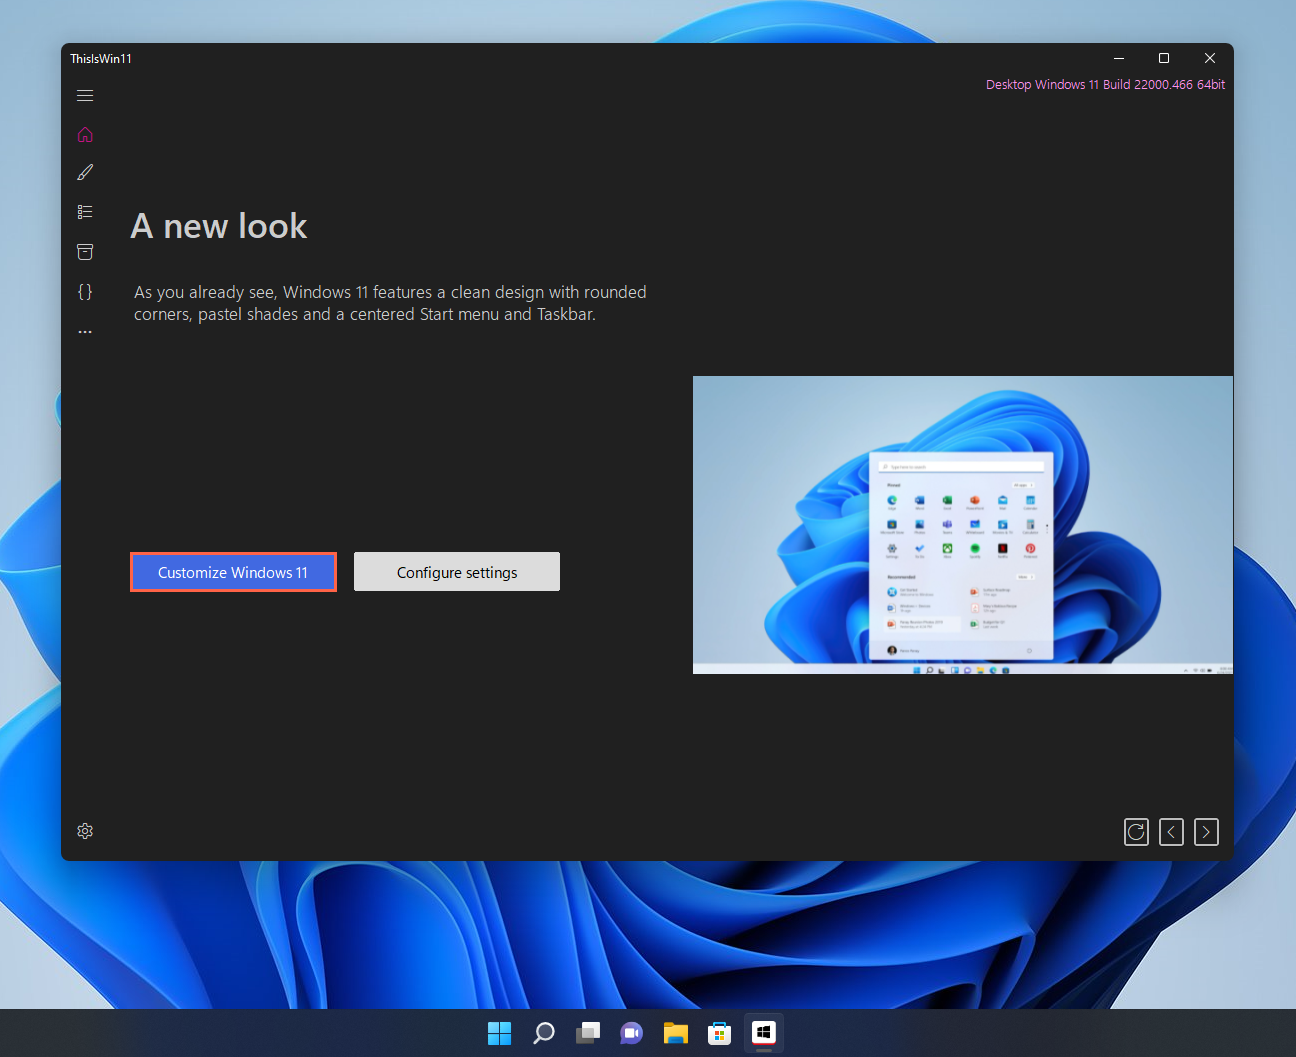The image size is (1296, 1057).
Task: Click the Customize Windows 11 button
Action: coord(233,572)
